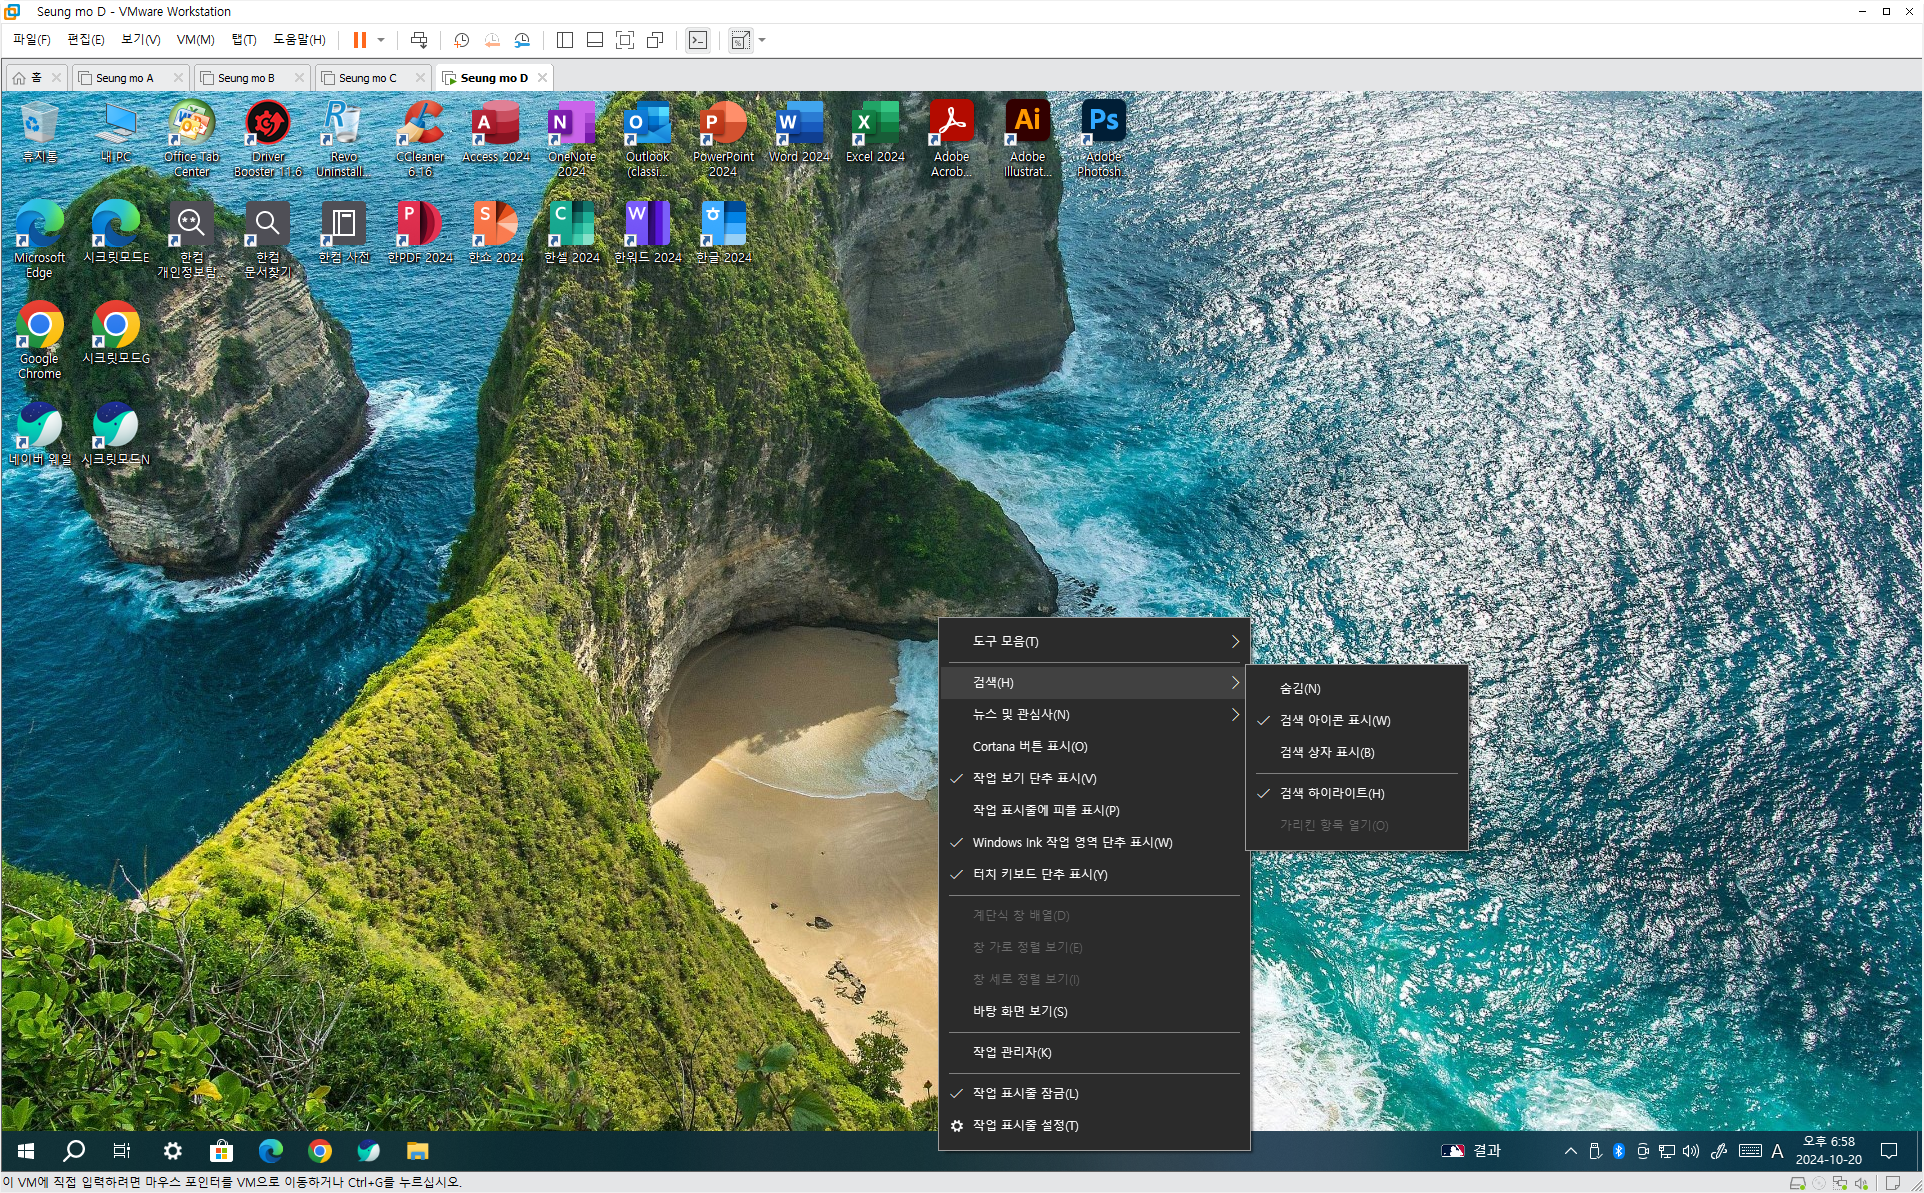Click the take snapshot toolbar icon
The width and height of the screenshot is (1924, 1193).
point(461,40)
